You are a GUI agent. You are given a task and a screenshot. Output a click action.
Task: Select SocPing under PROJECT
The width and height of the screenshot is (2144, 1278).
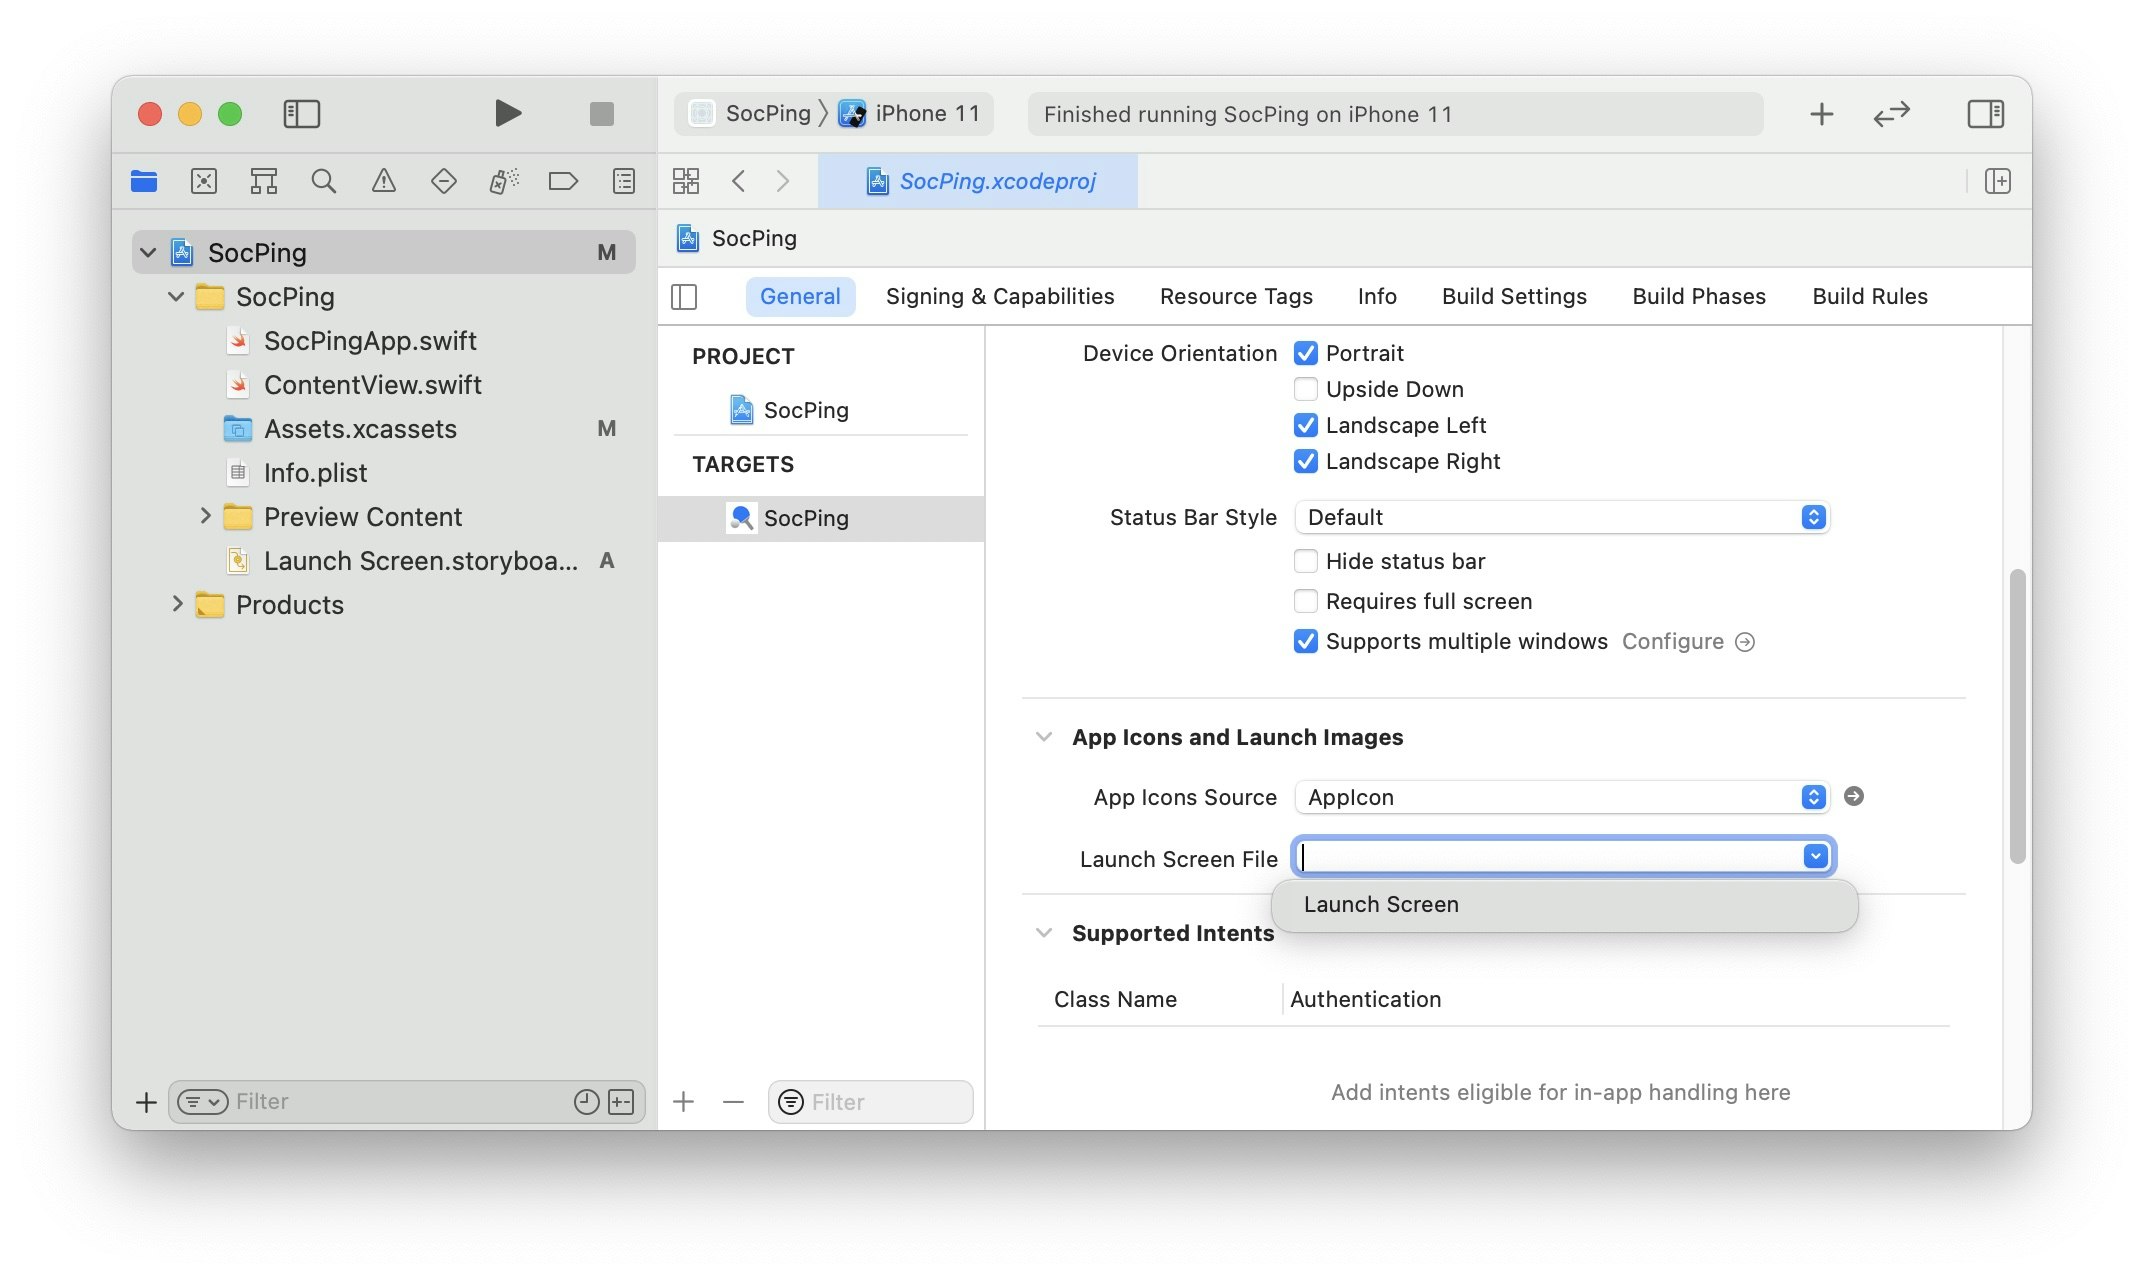[x=790, y=410]
